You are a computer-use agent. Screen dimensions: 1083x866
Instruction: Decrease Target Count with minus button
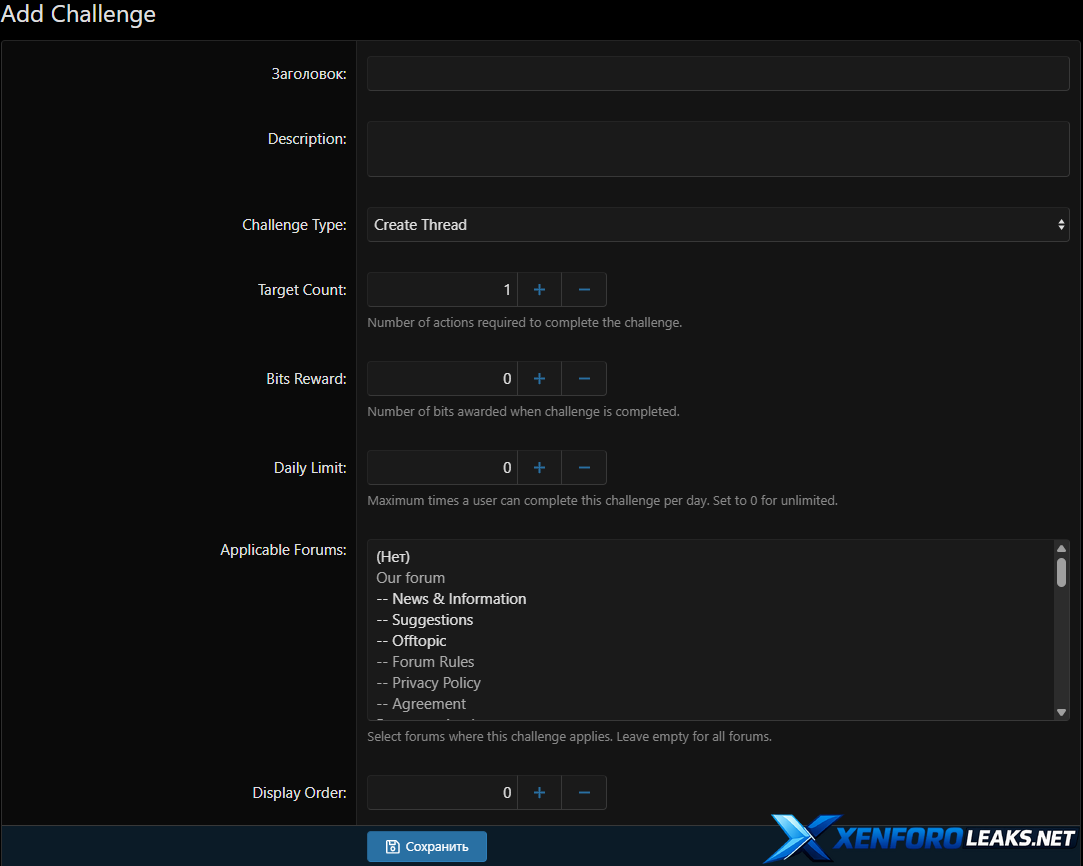coord(584,290)
